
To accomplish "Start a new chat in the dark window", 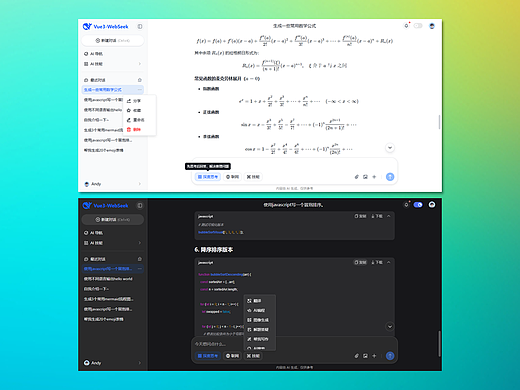I will (x=113, y=220).
